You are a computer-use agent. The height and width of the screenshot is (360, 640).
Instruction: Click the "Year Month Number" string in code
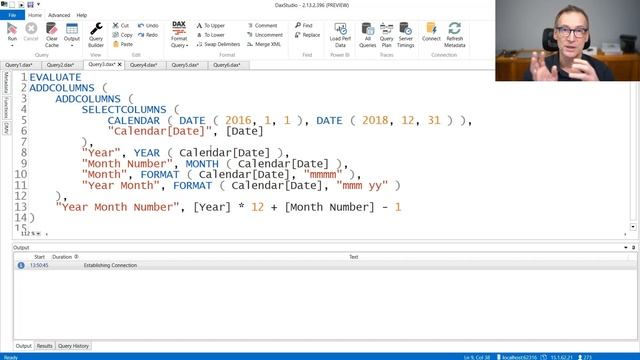[x=118, y=207]
